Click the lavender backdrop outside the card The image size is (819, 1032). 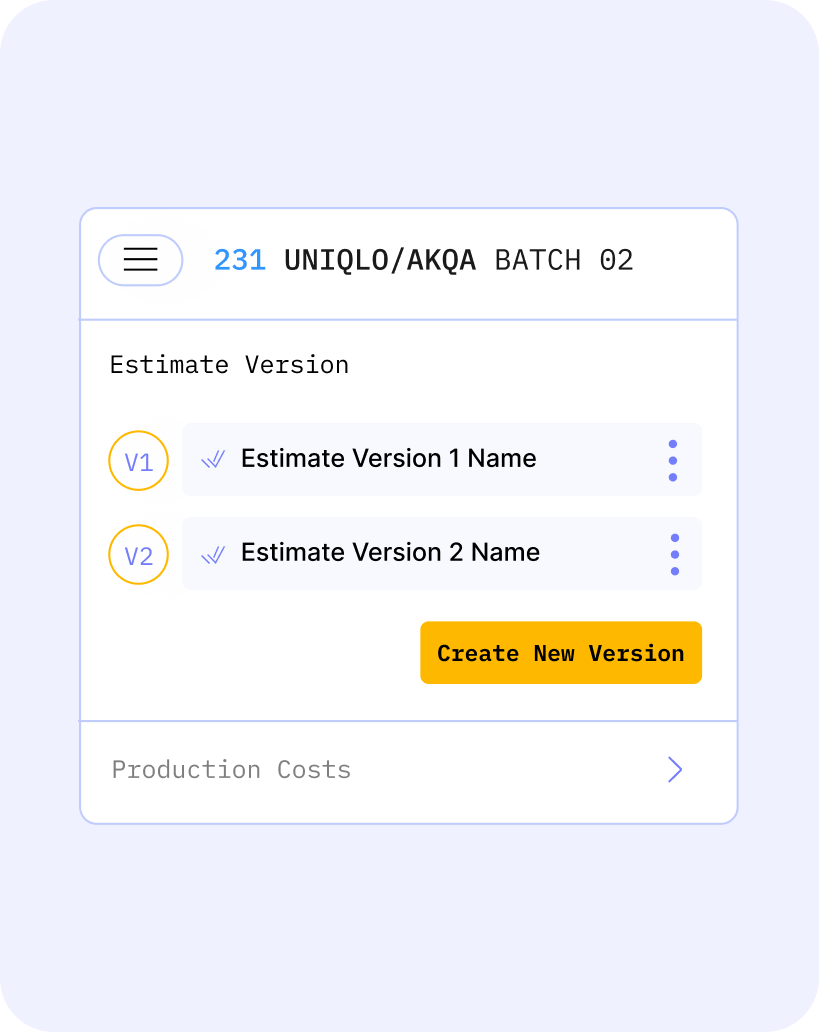click(x=408, y=105)
